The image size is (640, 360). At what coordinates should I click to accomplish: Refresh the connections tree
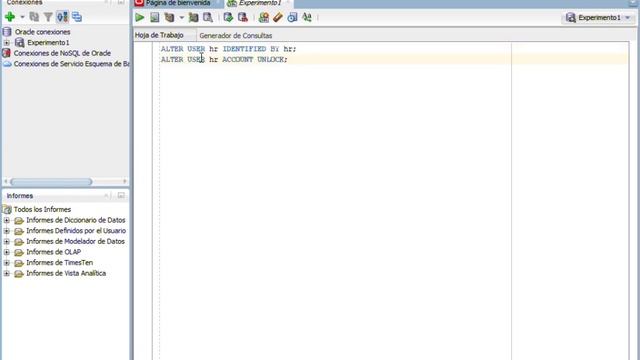[x=34, y=17]
